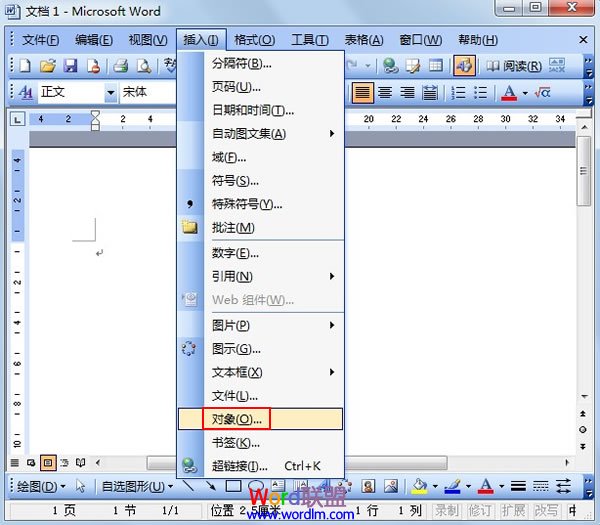Screen dimensions: 600x525
Task: Switch to Reading layout with 阅读(R)
Action: coord(514,66)
